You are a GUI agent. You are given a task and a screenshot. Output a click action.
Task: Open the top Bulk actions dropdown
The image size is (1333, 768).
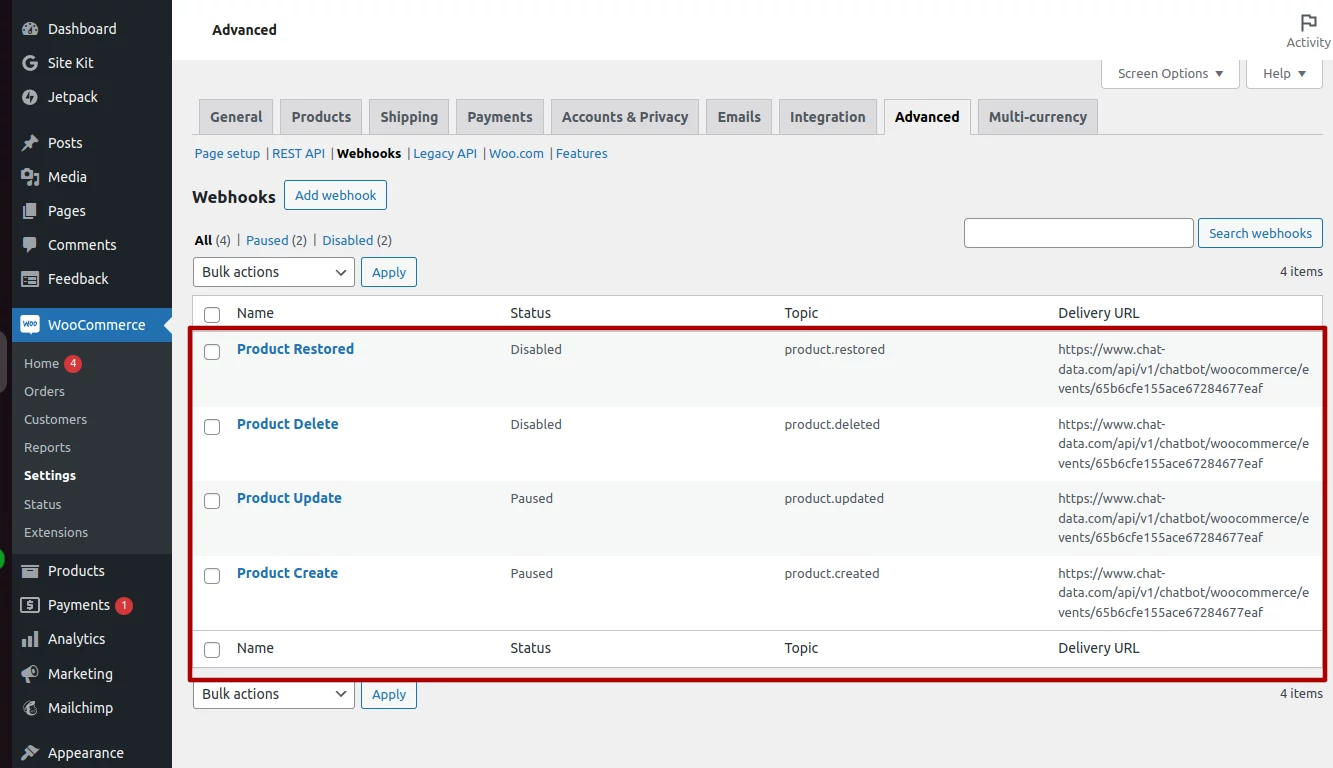pyautogui.click(x=274, y=272)
